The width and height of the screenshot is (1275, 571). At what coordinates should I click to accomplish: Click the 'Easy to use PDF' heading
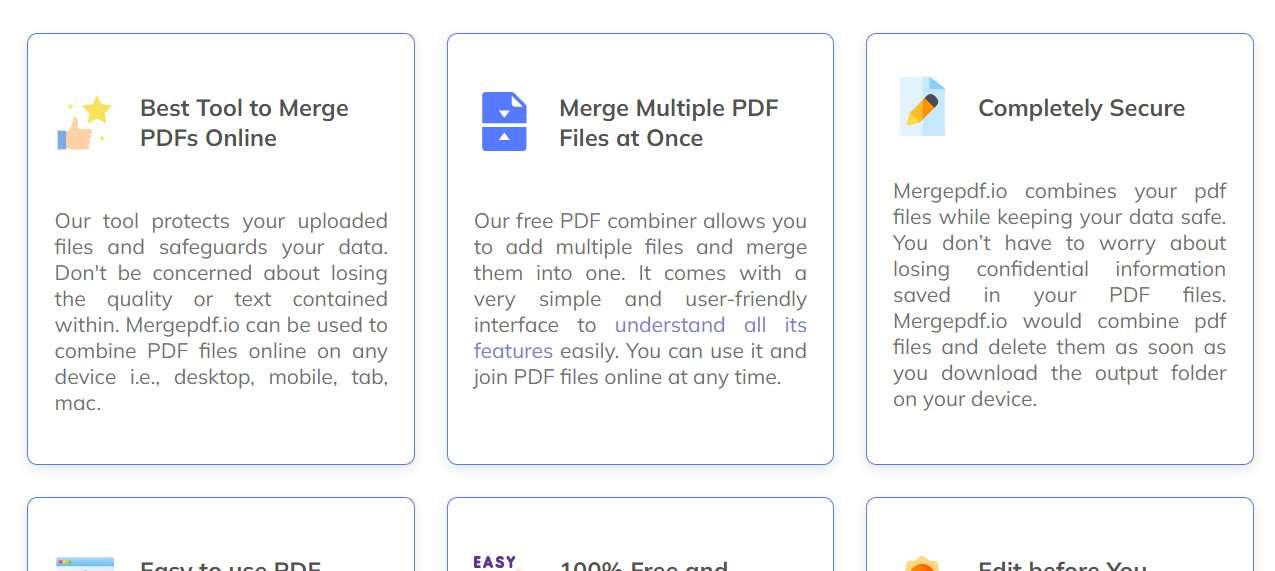pos(230,565)
